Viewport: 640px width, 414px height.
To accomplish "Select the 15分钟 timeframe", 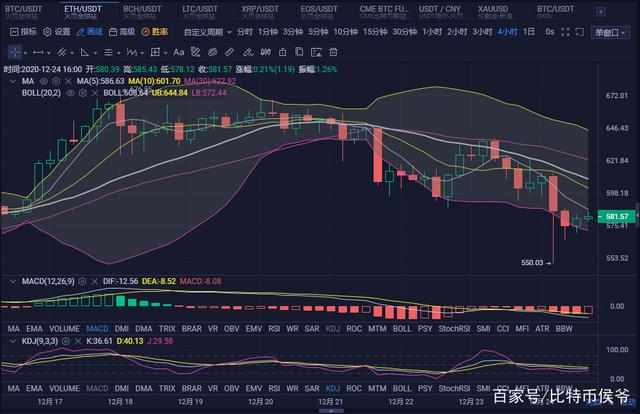I will coord(375,32).
